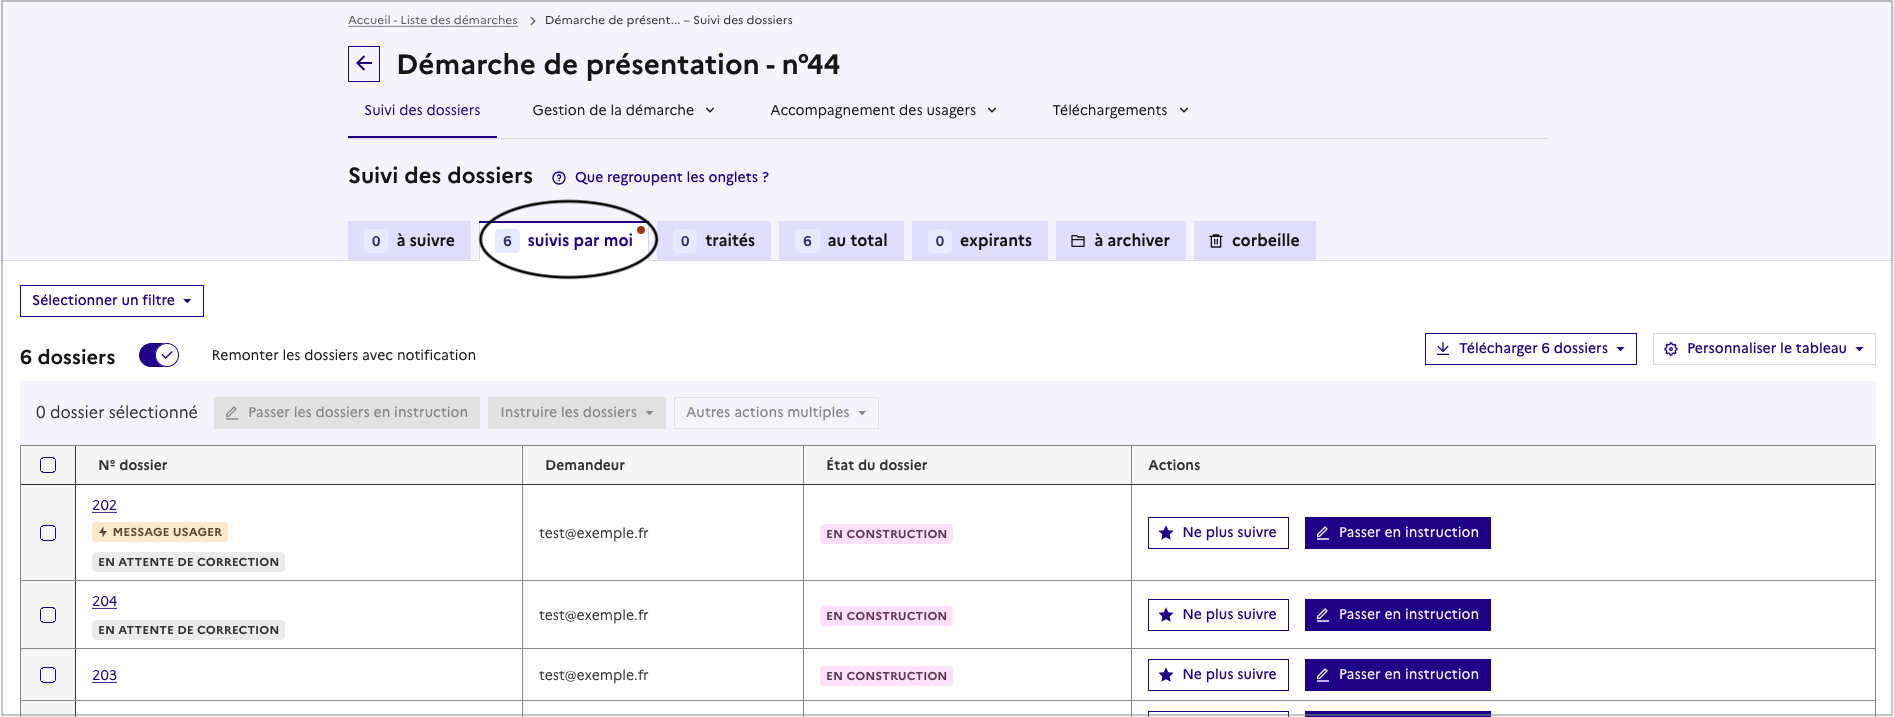Screen dimensions: 1894x717
Task: Expand 'Accompagnement des usagers' menu
Action: (x=883, y=110)
